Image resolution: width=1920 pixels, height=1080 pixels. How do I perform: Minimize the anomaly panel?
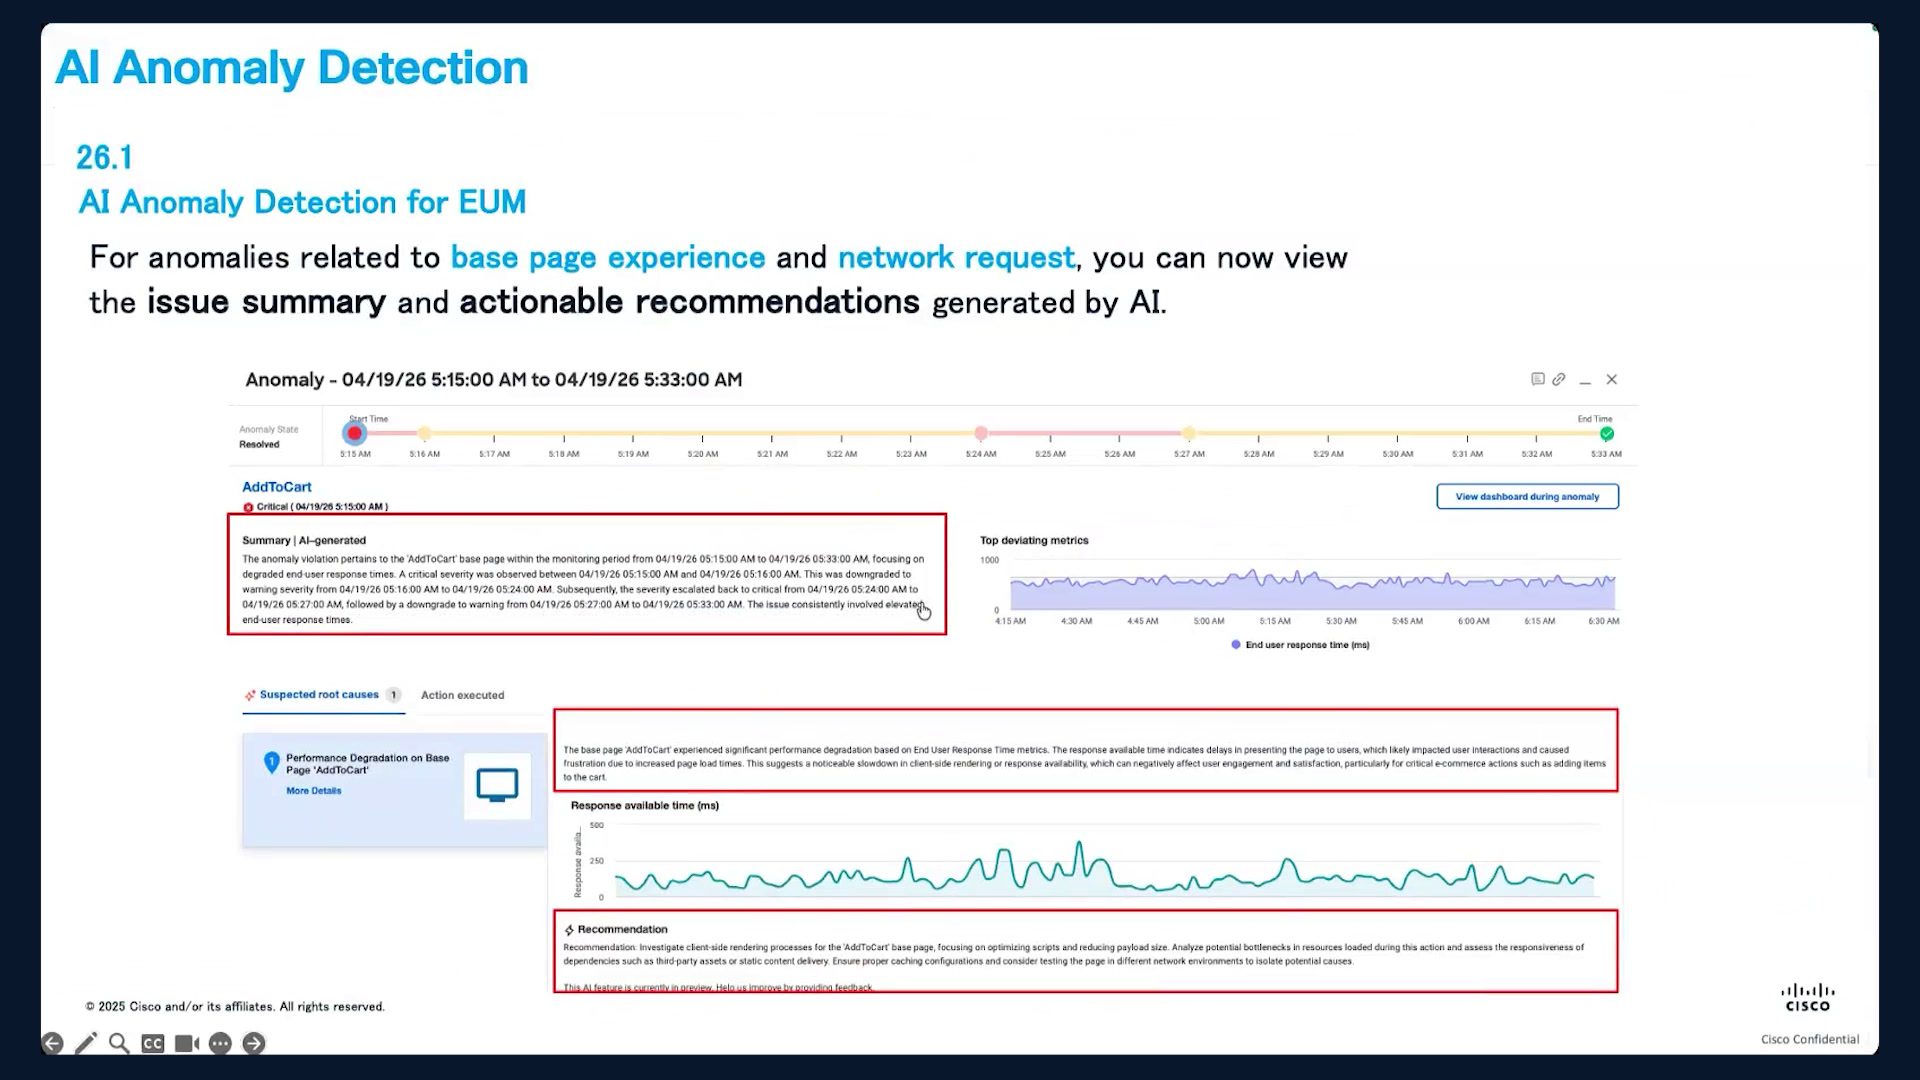click(1585, 381)
